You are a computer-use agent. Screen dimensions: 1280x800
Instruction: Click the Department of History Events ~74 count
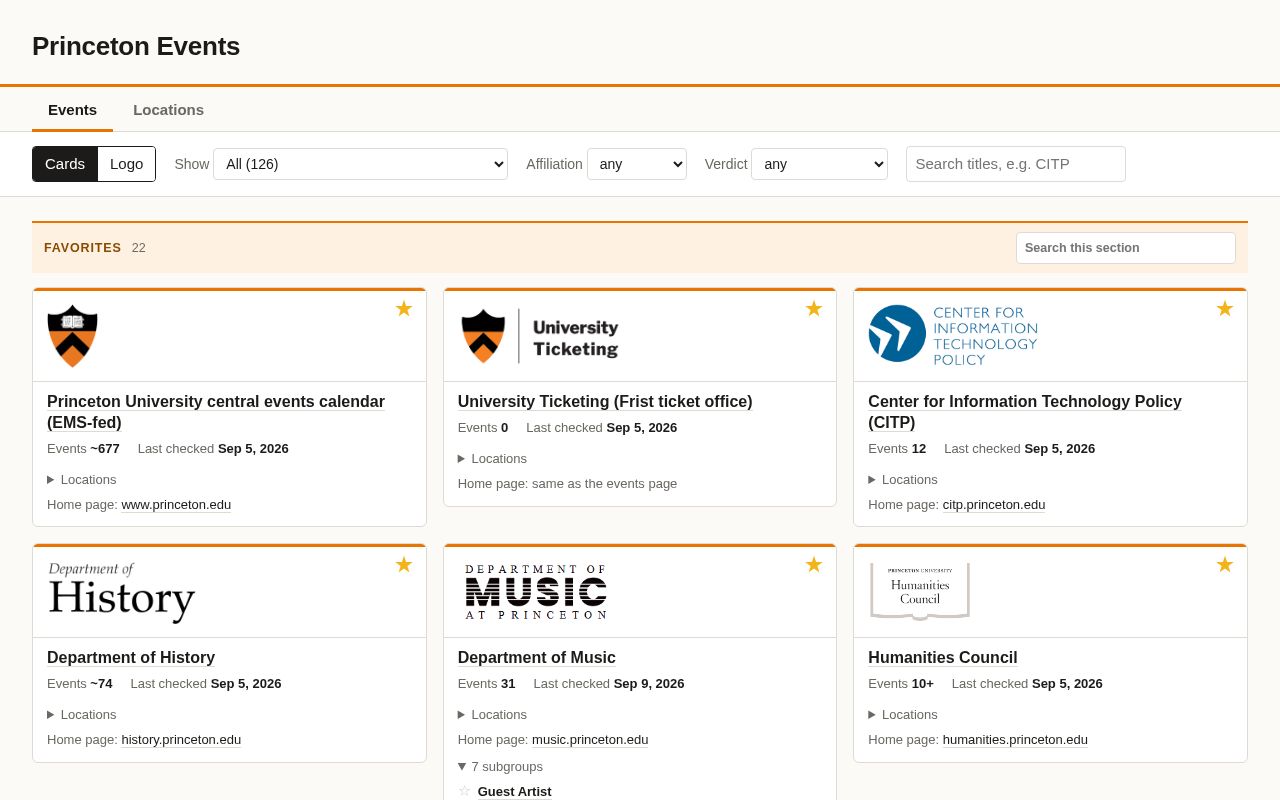(80, 684)
